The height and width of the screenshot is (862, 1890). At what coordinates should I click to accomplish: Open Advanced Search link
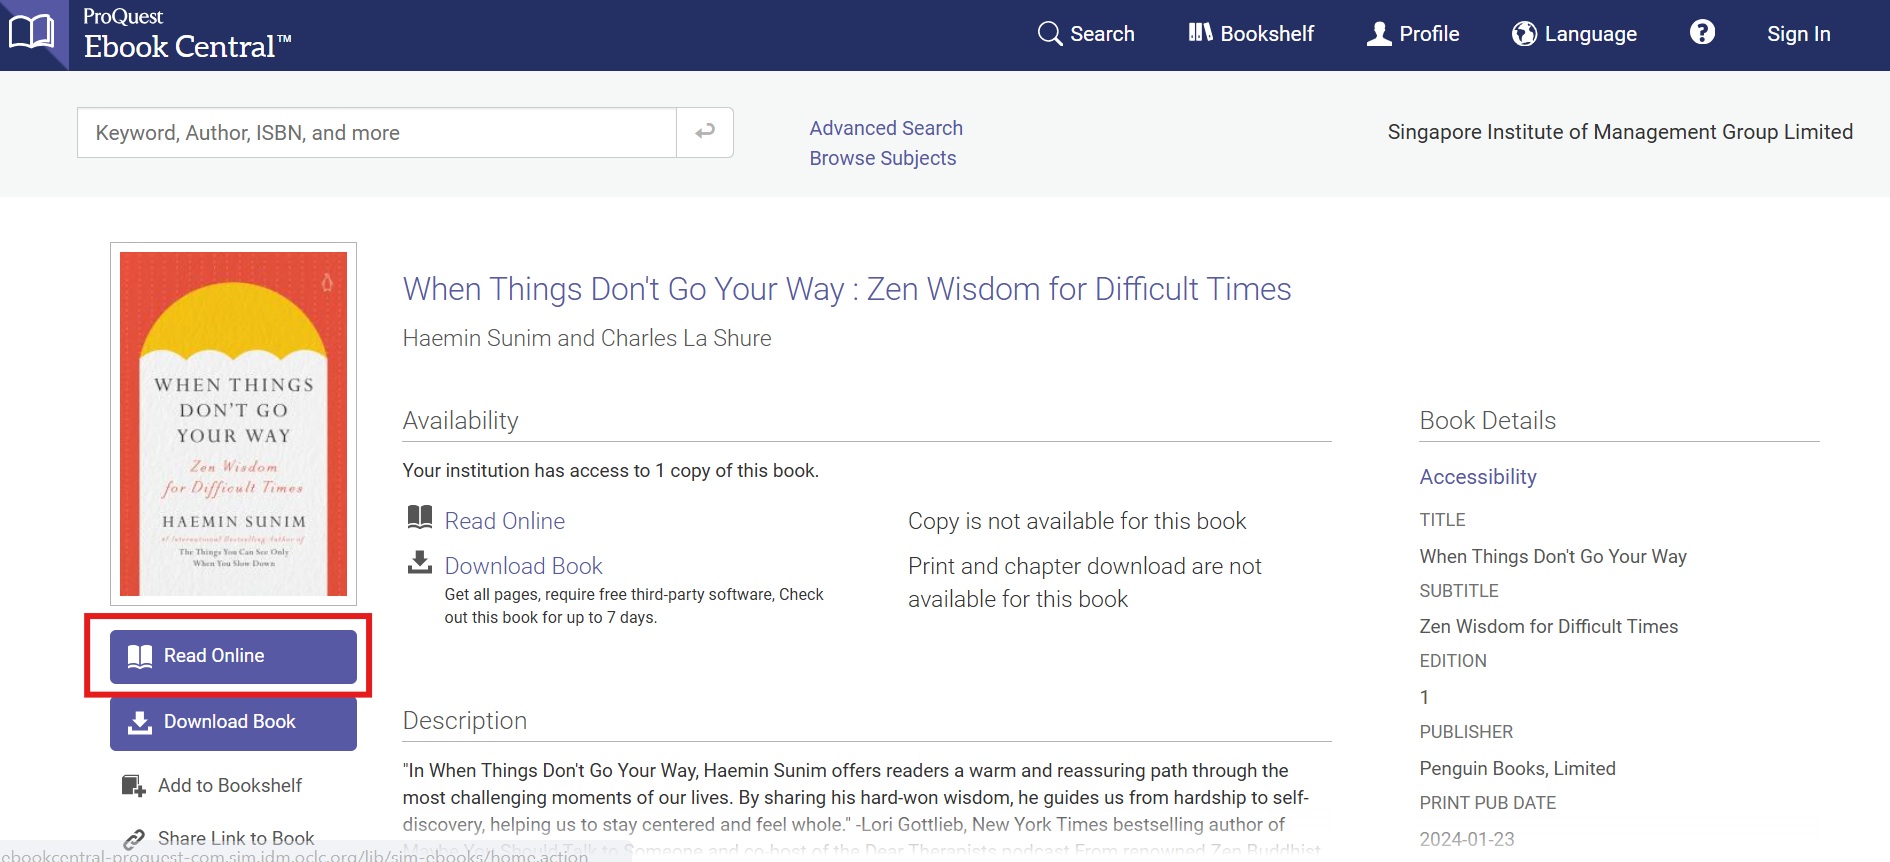point(886,128)
